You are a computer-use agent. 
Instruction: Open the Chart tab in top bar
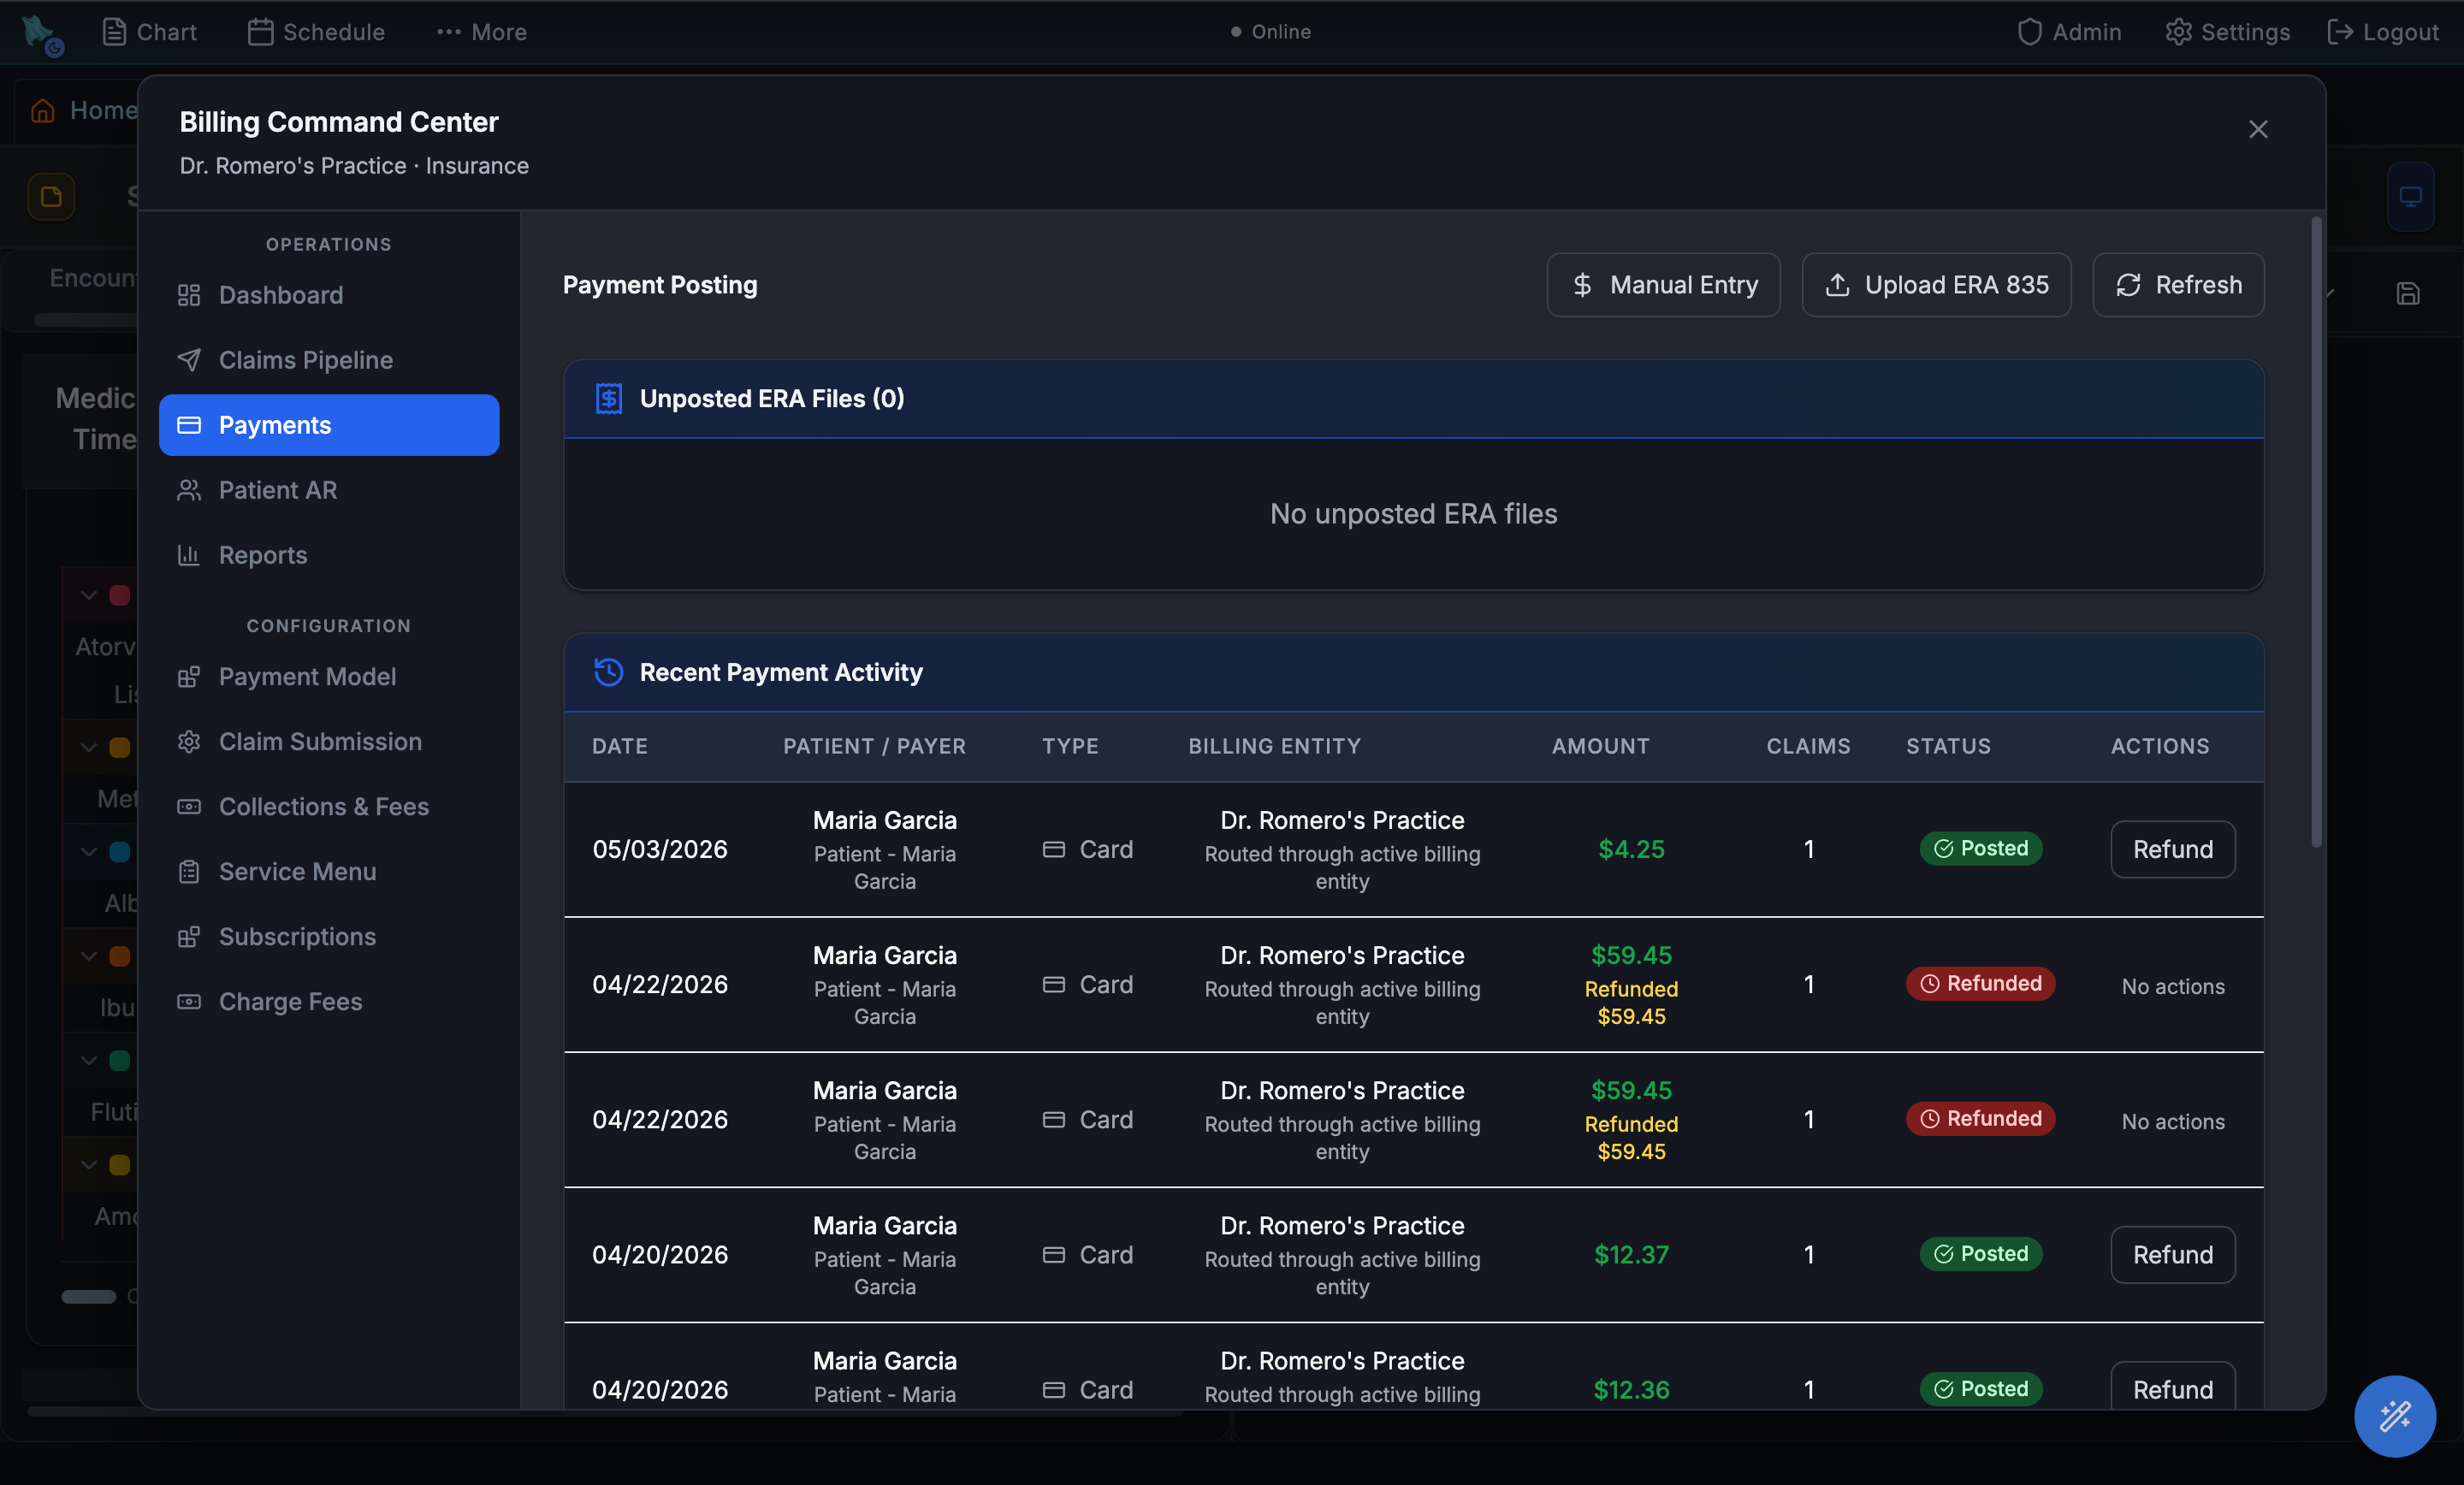point(149,32)
